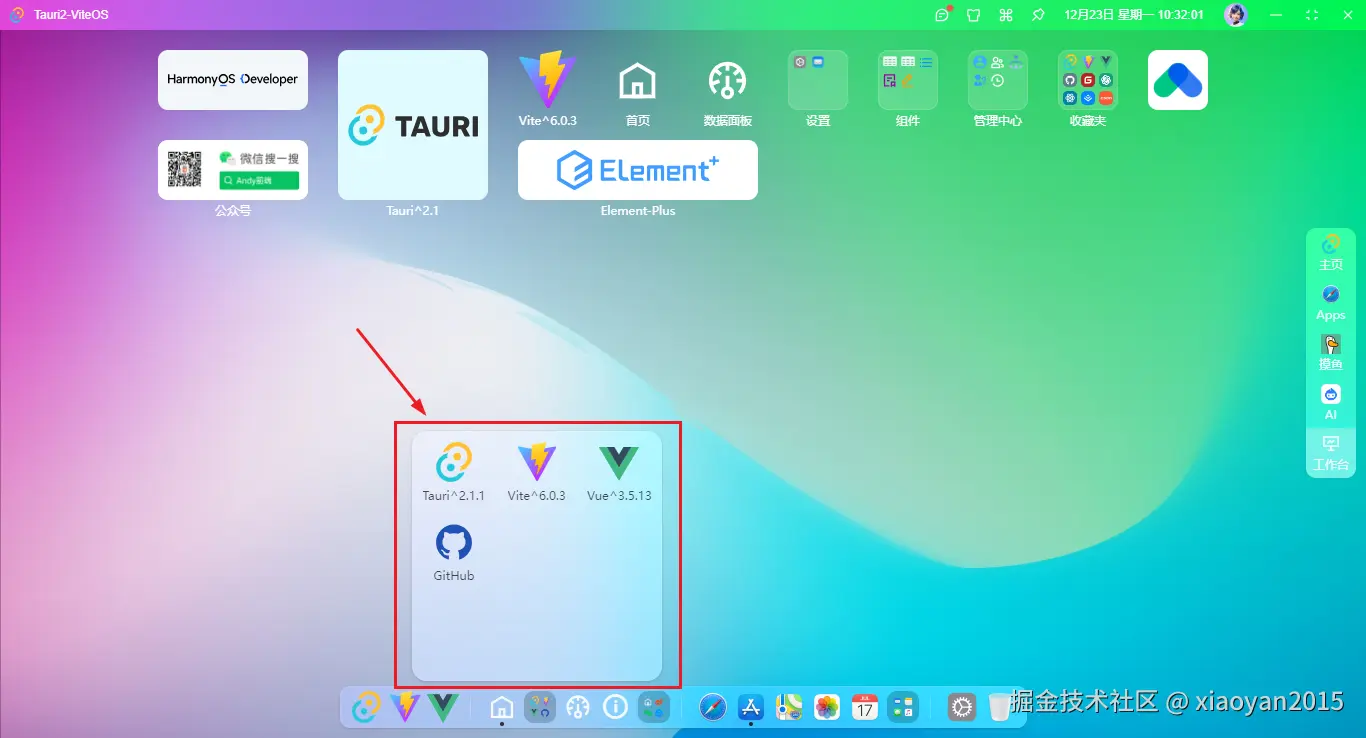Click the Tauri2-ViteOS logo in title bar
Image resolution: width=1366 pixels, height=738 pixels.
[x=17, y=15]
